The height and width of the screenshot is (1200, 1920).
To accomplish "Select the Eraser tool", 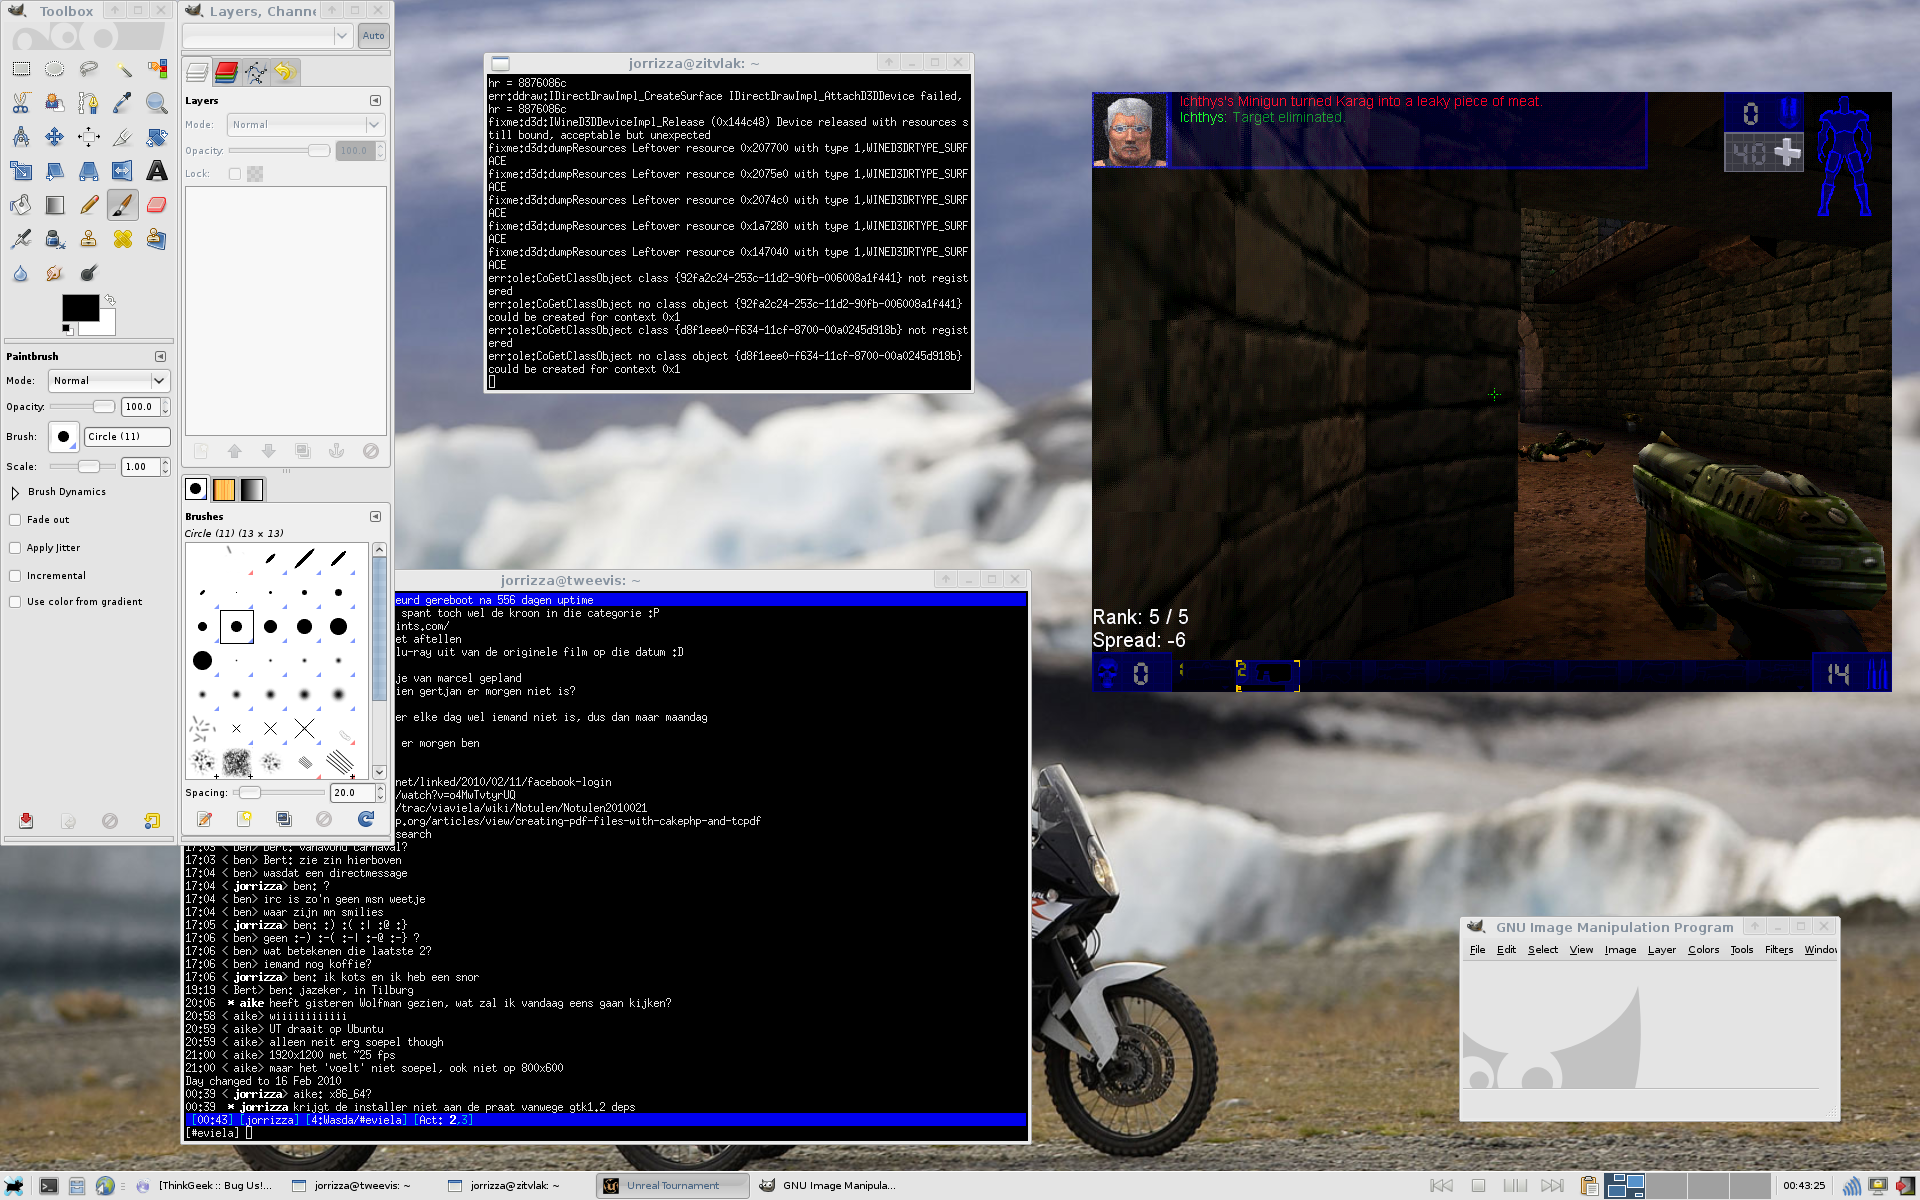I will pyautogui.click(x=157, y=205).
